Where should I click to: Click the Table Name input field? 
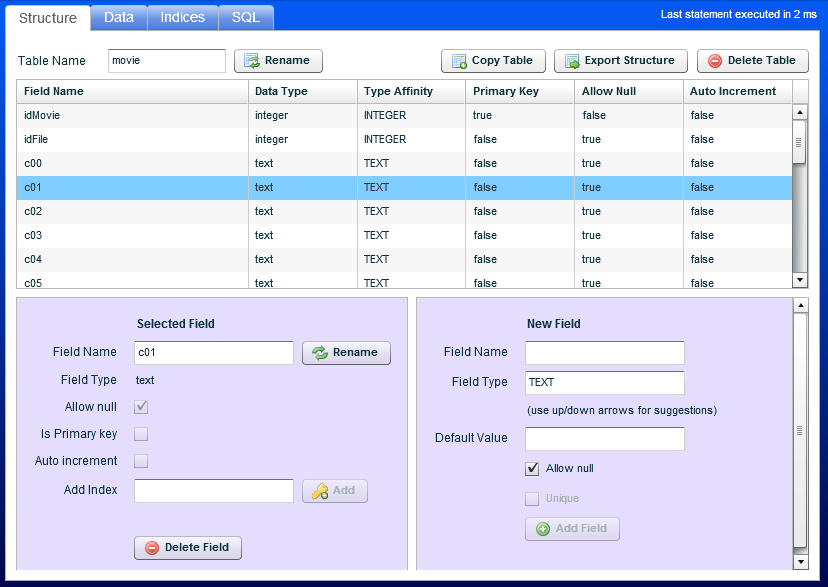[x=167, y=61]
